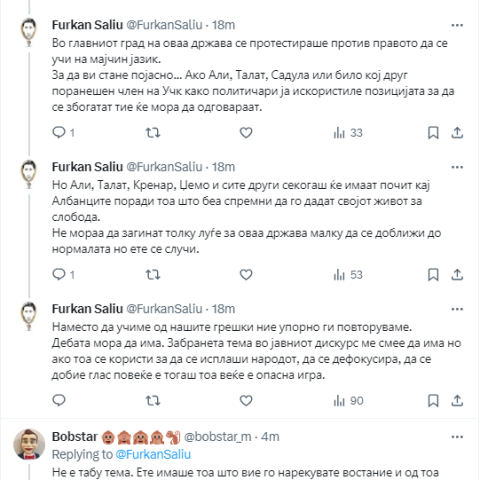Retweet the tweet with 53 views
This screenshot has width=480, height=480.
click(153, 275)
